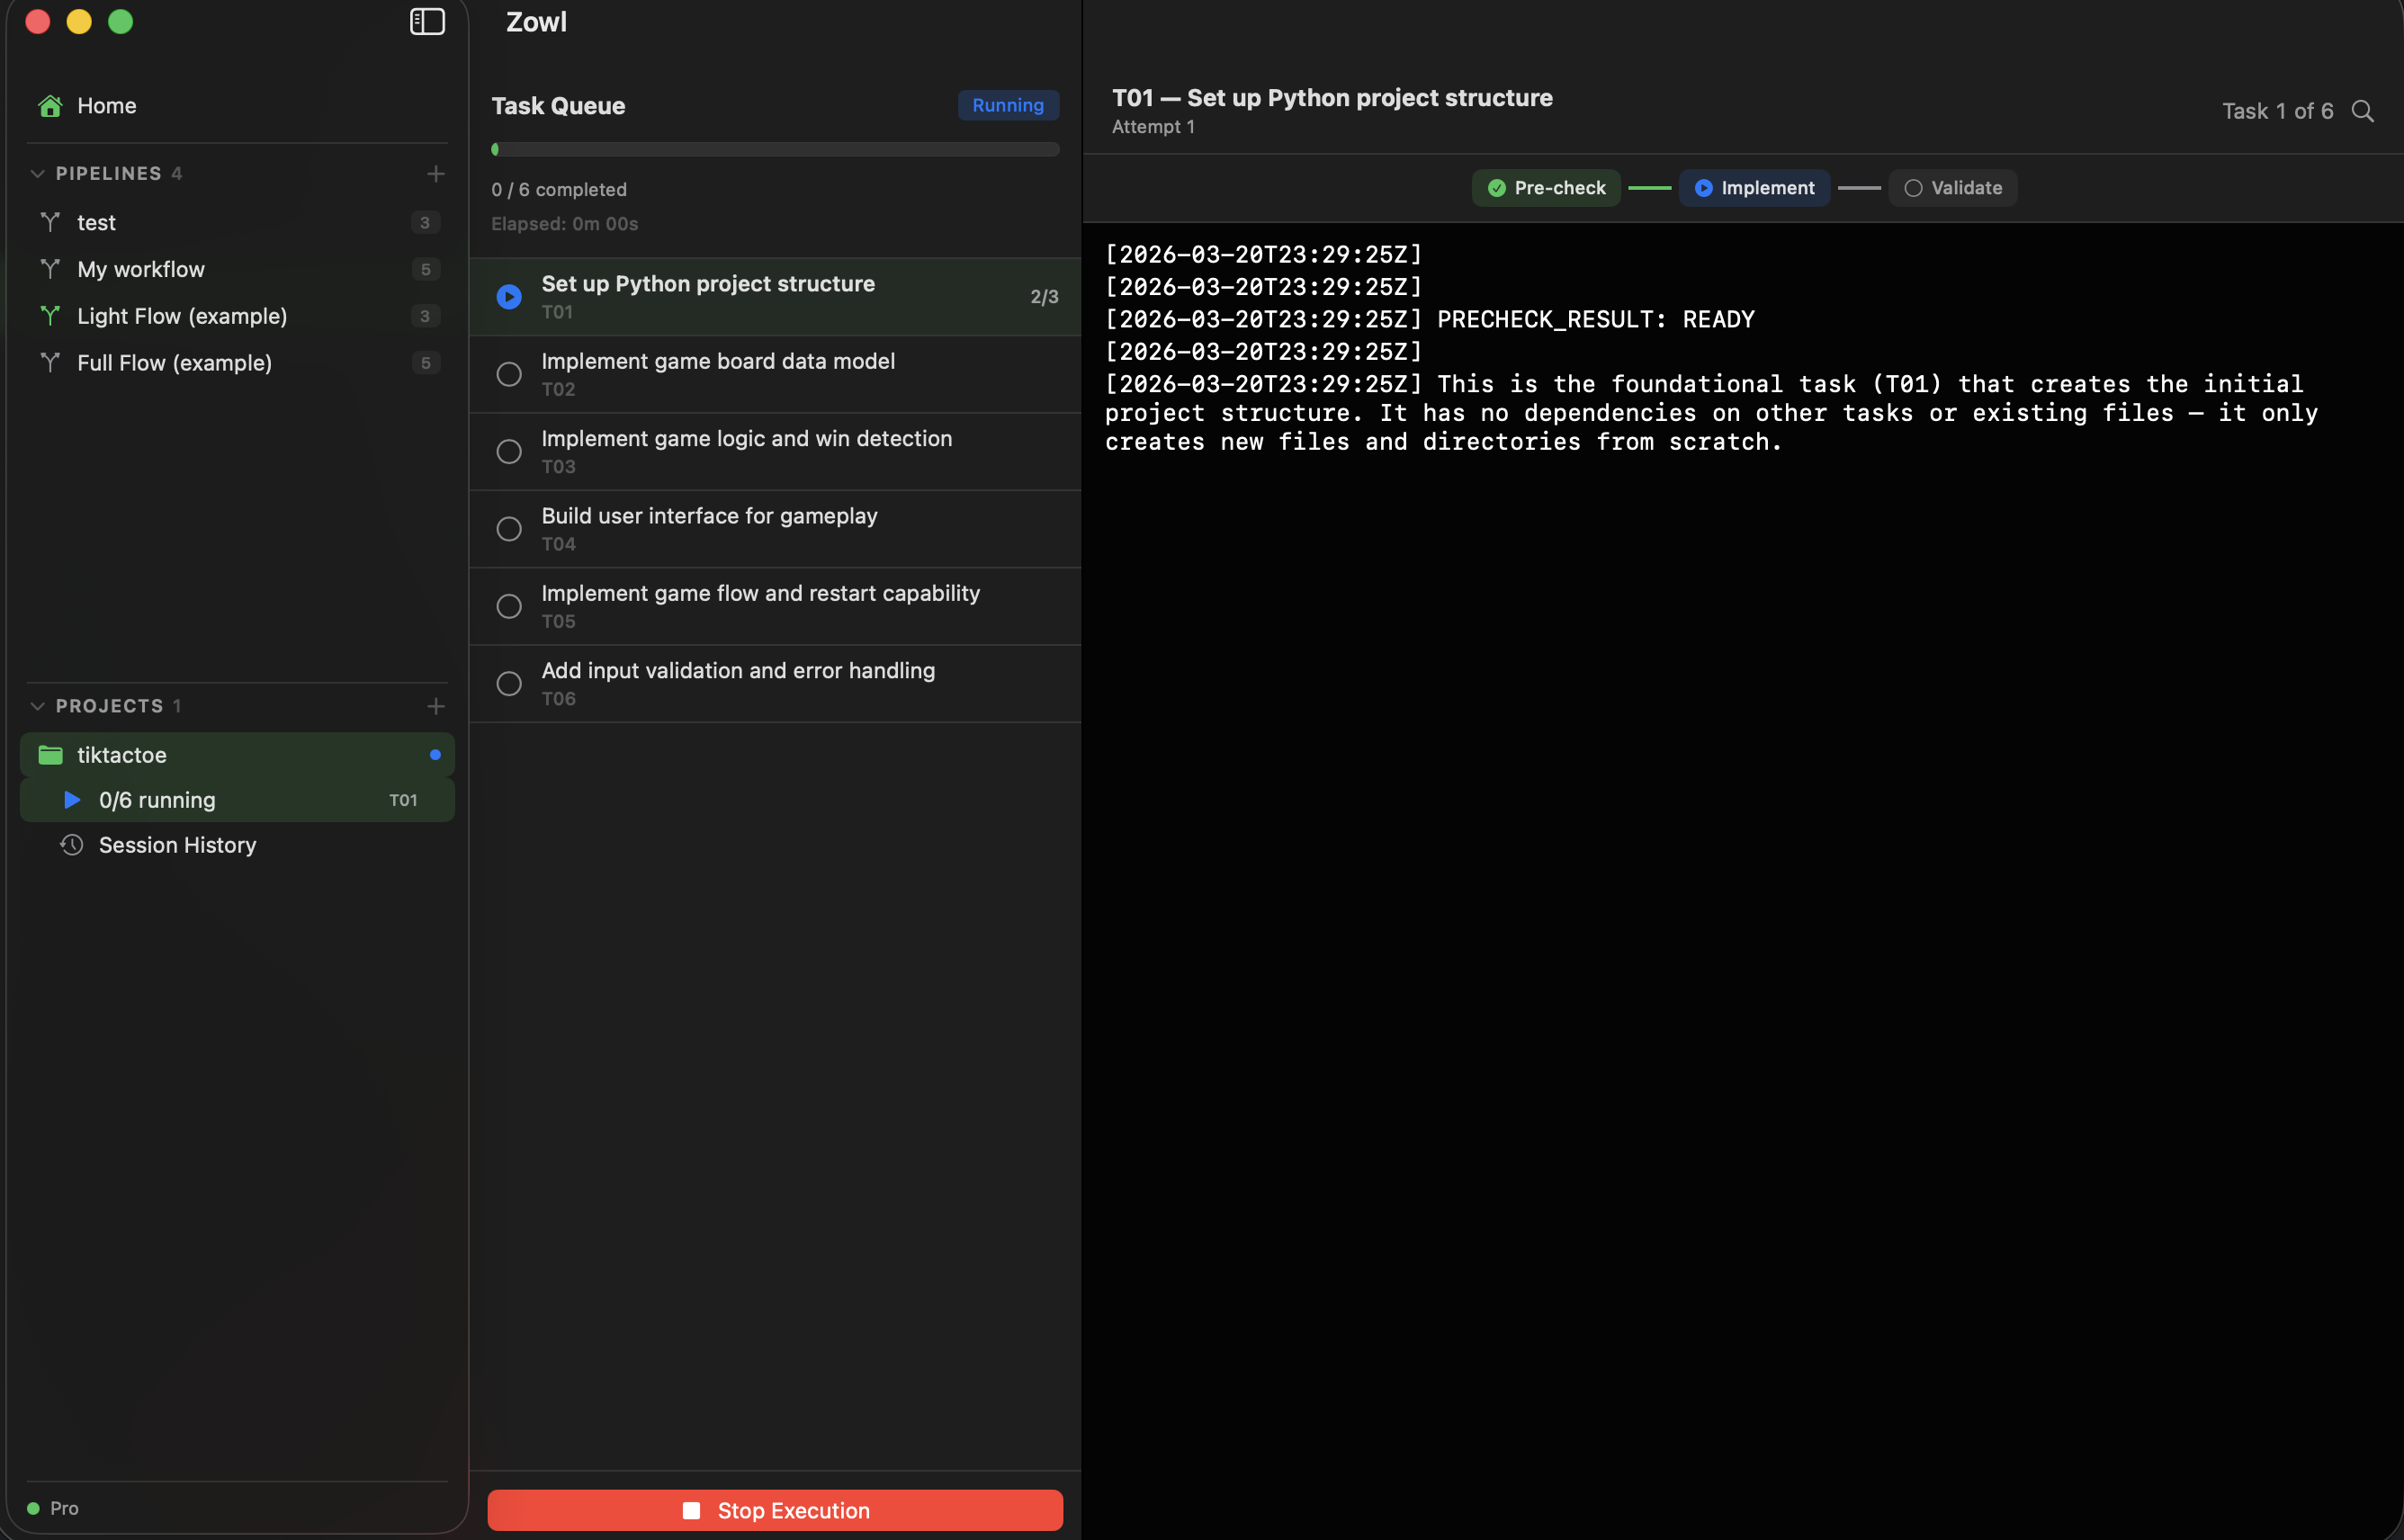Toggle the sidebar panel icon
The width and height of the screenshot is (2404, 1540).
tap(427, 22)
